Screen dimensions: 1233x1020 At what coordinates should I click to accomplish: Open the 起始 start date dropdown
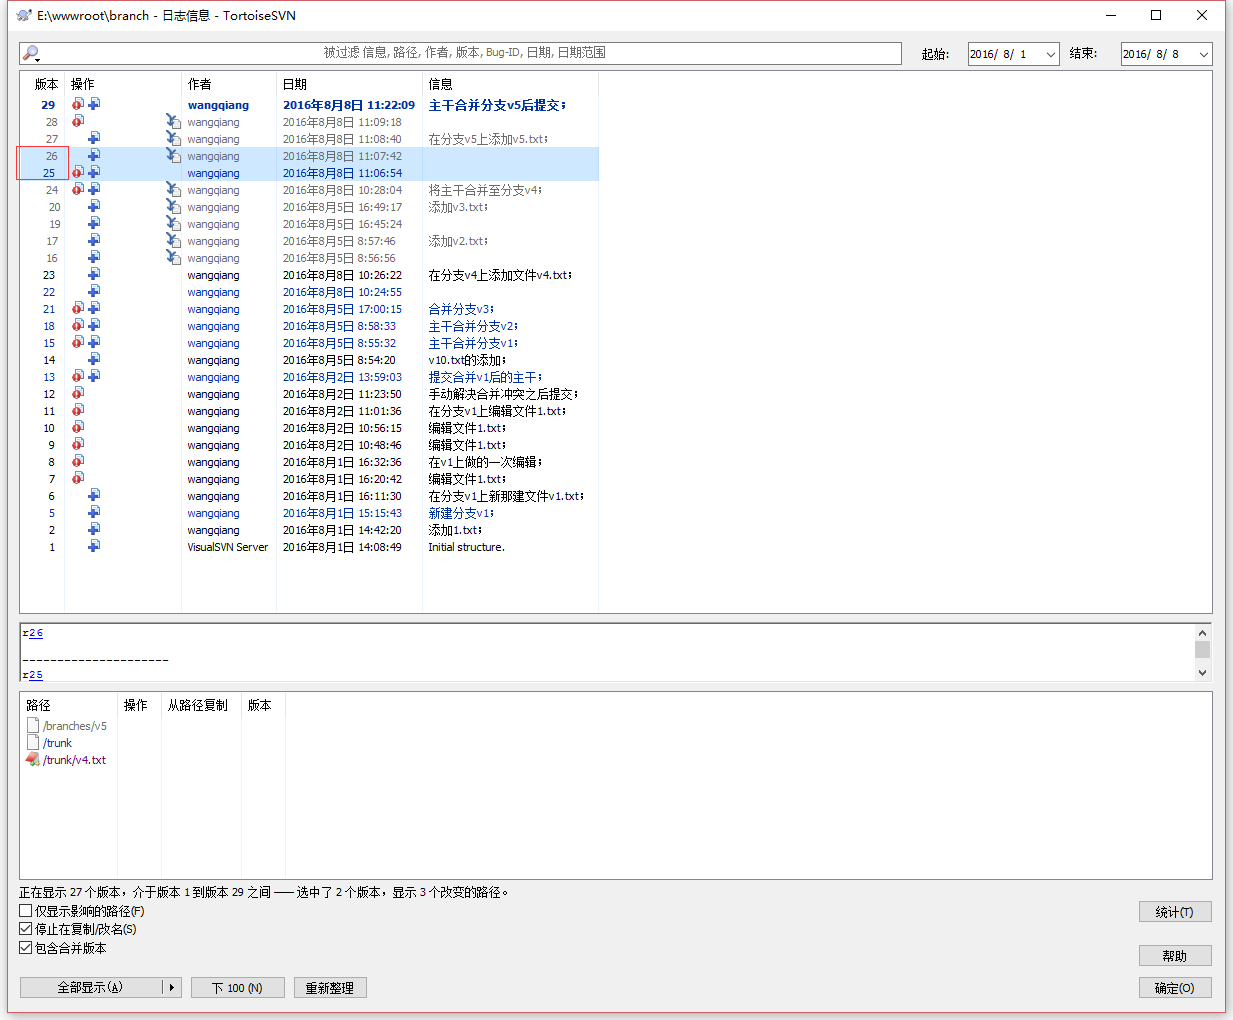click(1050, 54)
